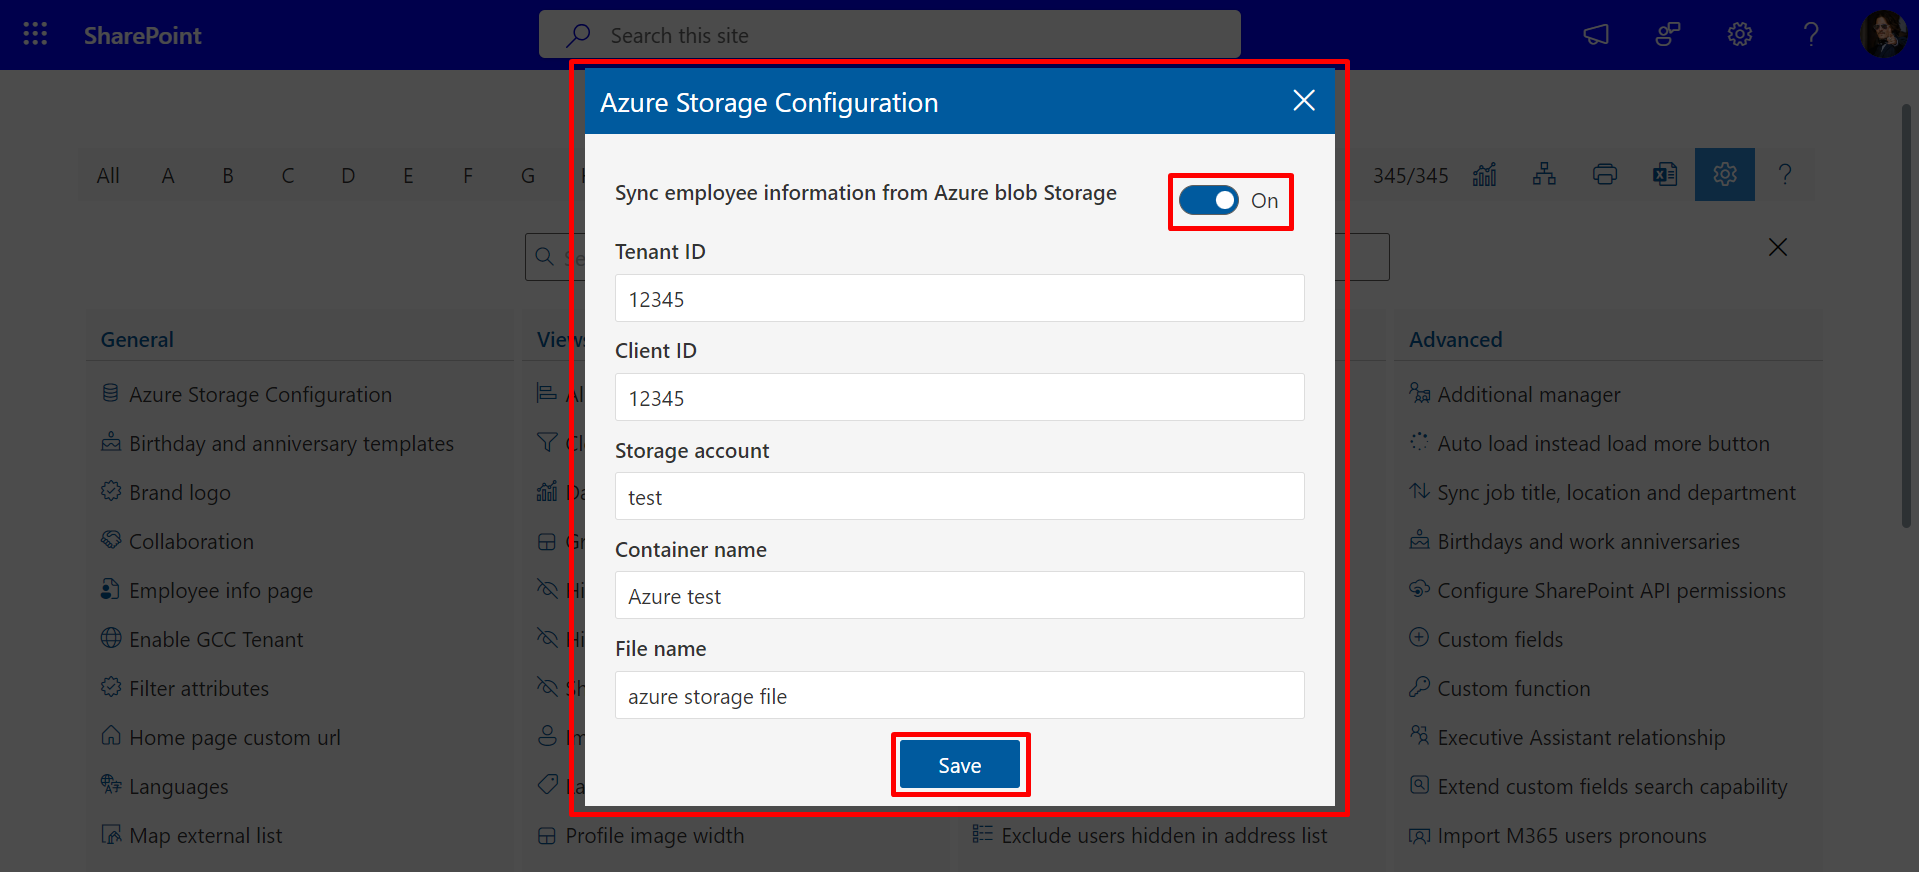Open the SharePoint app launcher waffle
This screenshot has height=872, width=1919.
click(x=35, y=35)
